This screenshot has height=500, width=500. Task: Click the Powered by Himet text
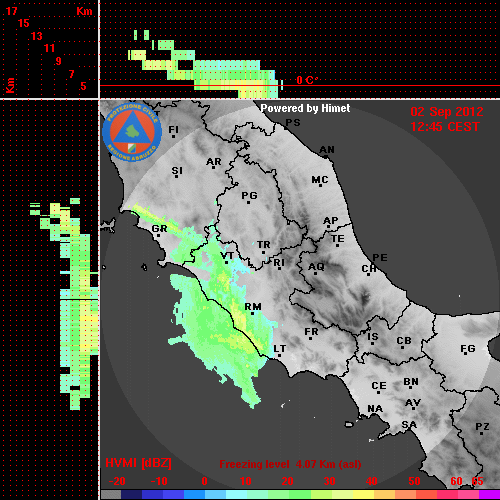tap(305, 108)
